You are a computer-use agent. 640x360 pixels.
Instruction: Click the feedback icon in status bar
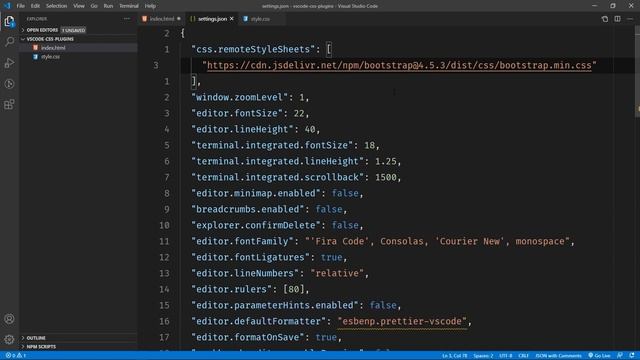click(x=620, y=356)
